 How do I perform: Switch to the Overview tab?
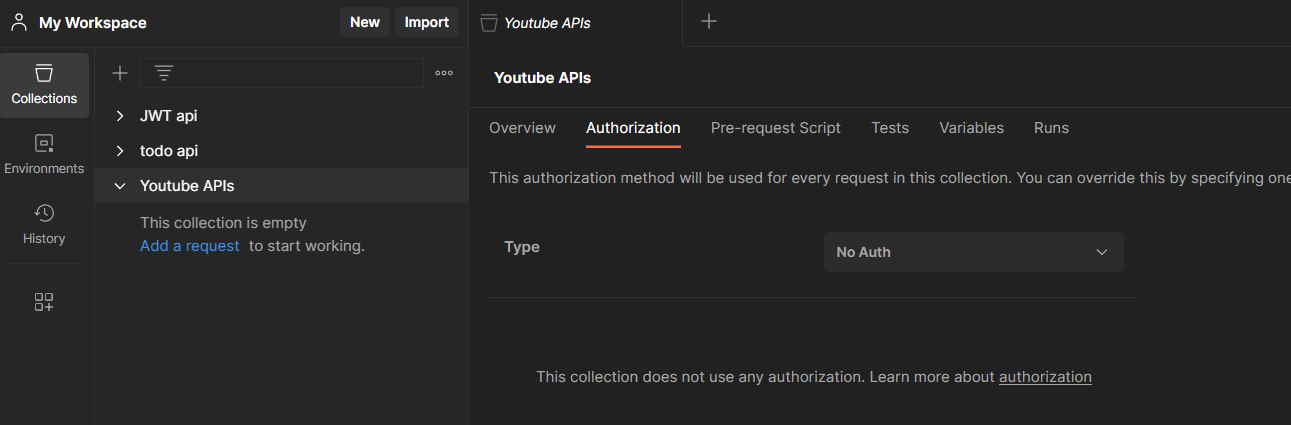click(x=522, y=128)
